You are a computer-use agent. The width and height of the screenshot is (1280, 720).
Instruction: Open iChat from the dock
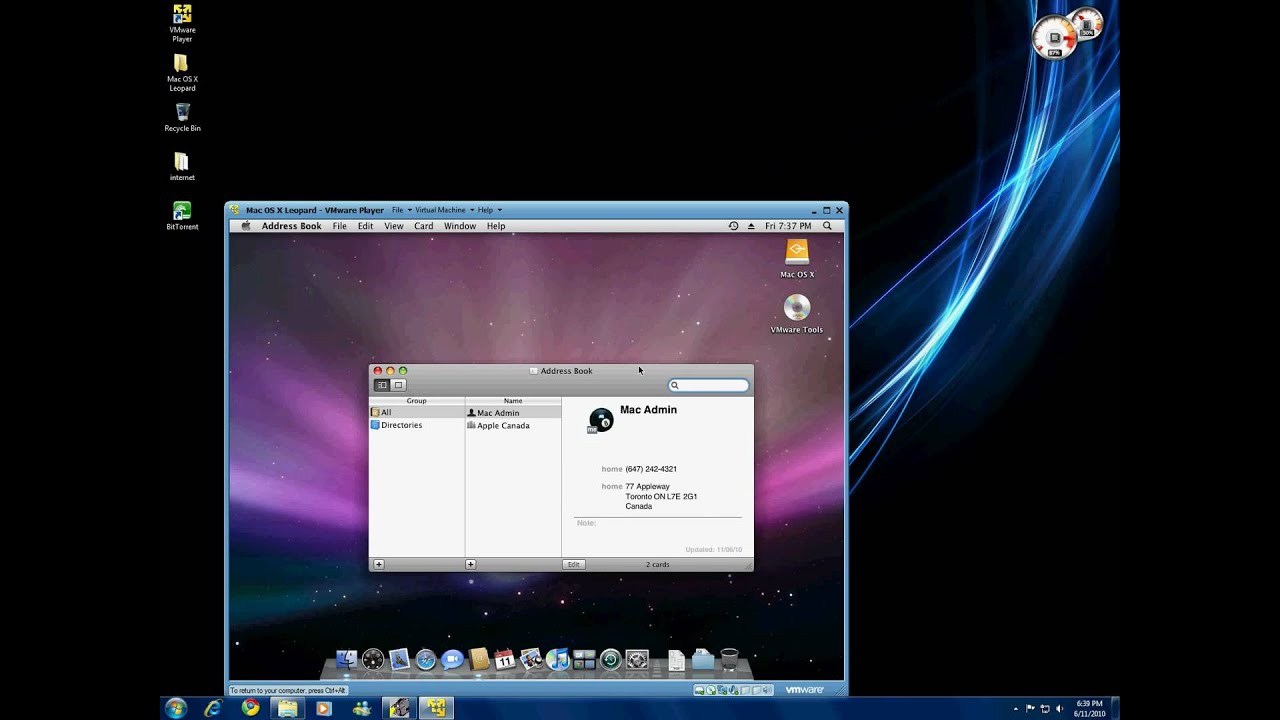(x=452, y=659)
